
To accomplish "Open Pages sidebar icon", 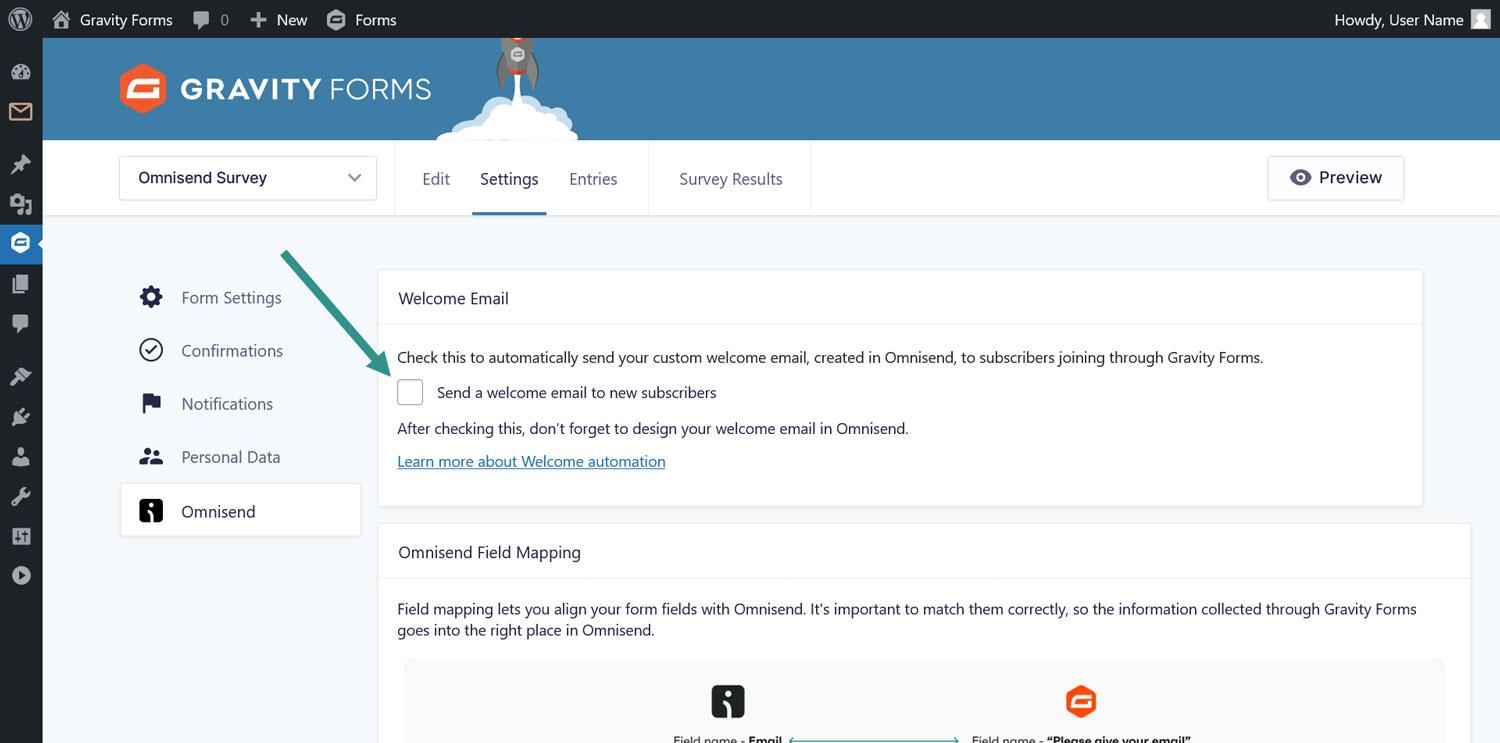I will (20, 284).
